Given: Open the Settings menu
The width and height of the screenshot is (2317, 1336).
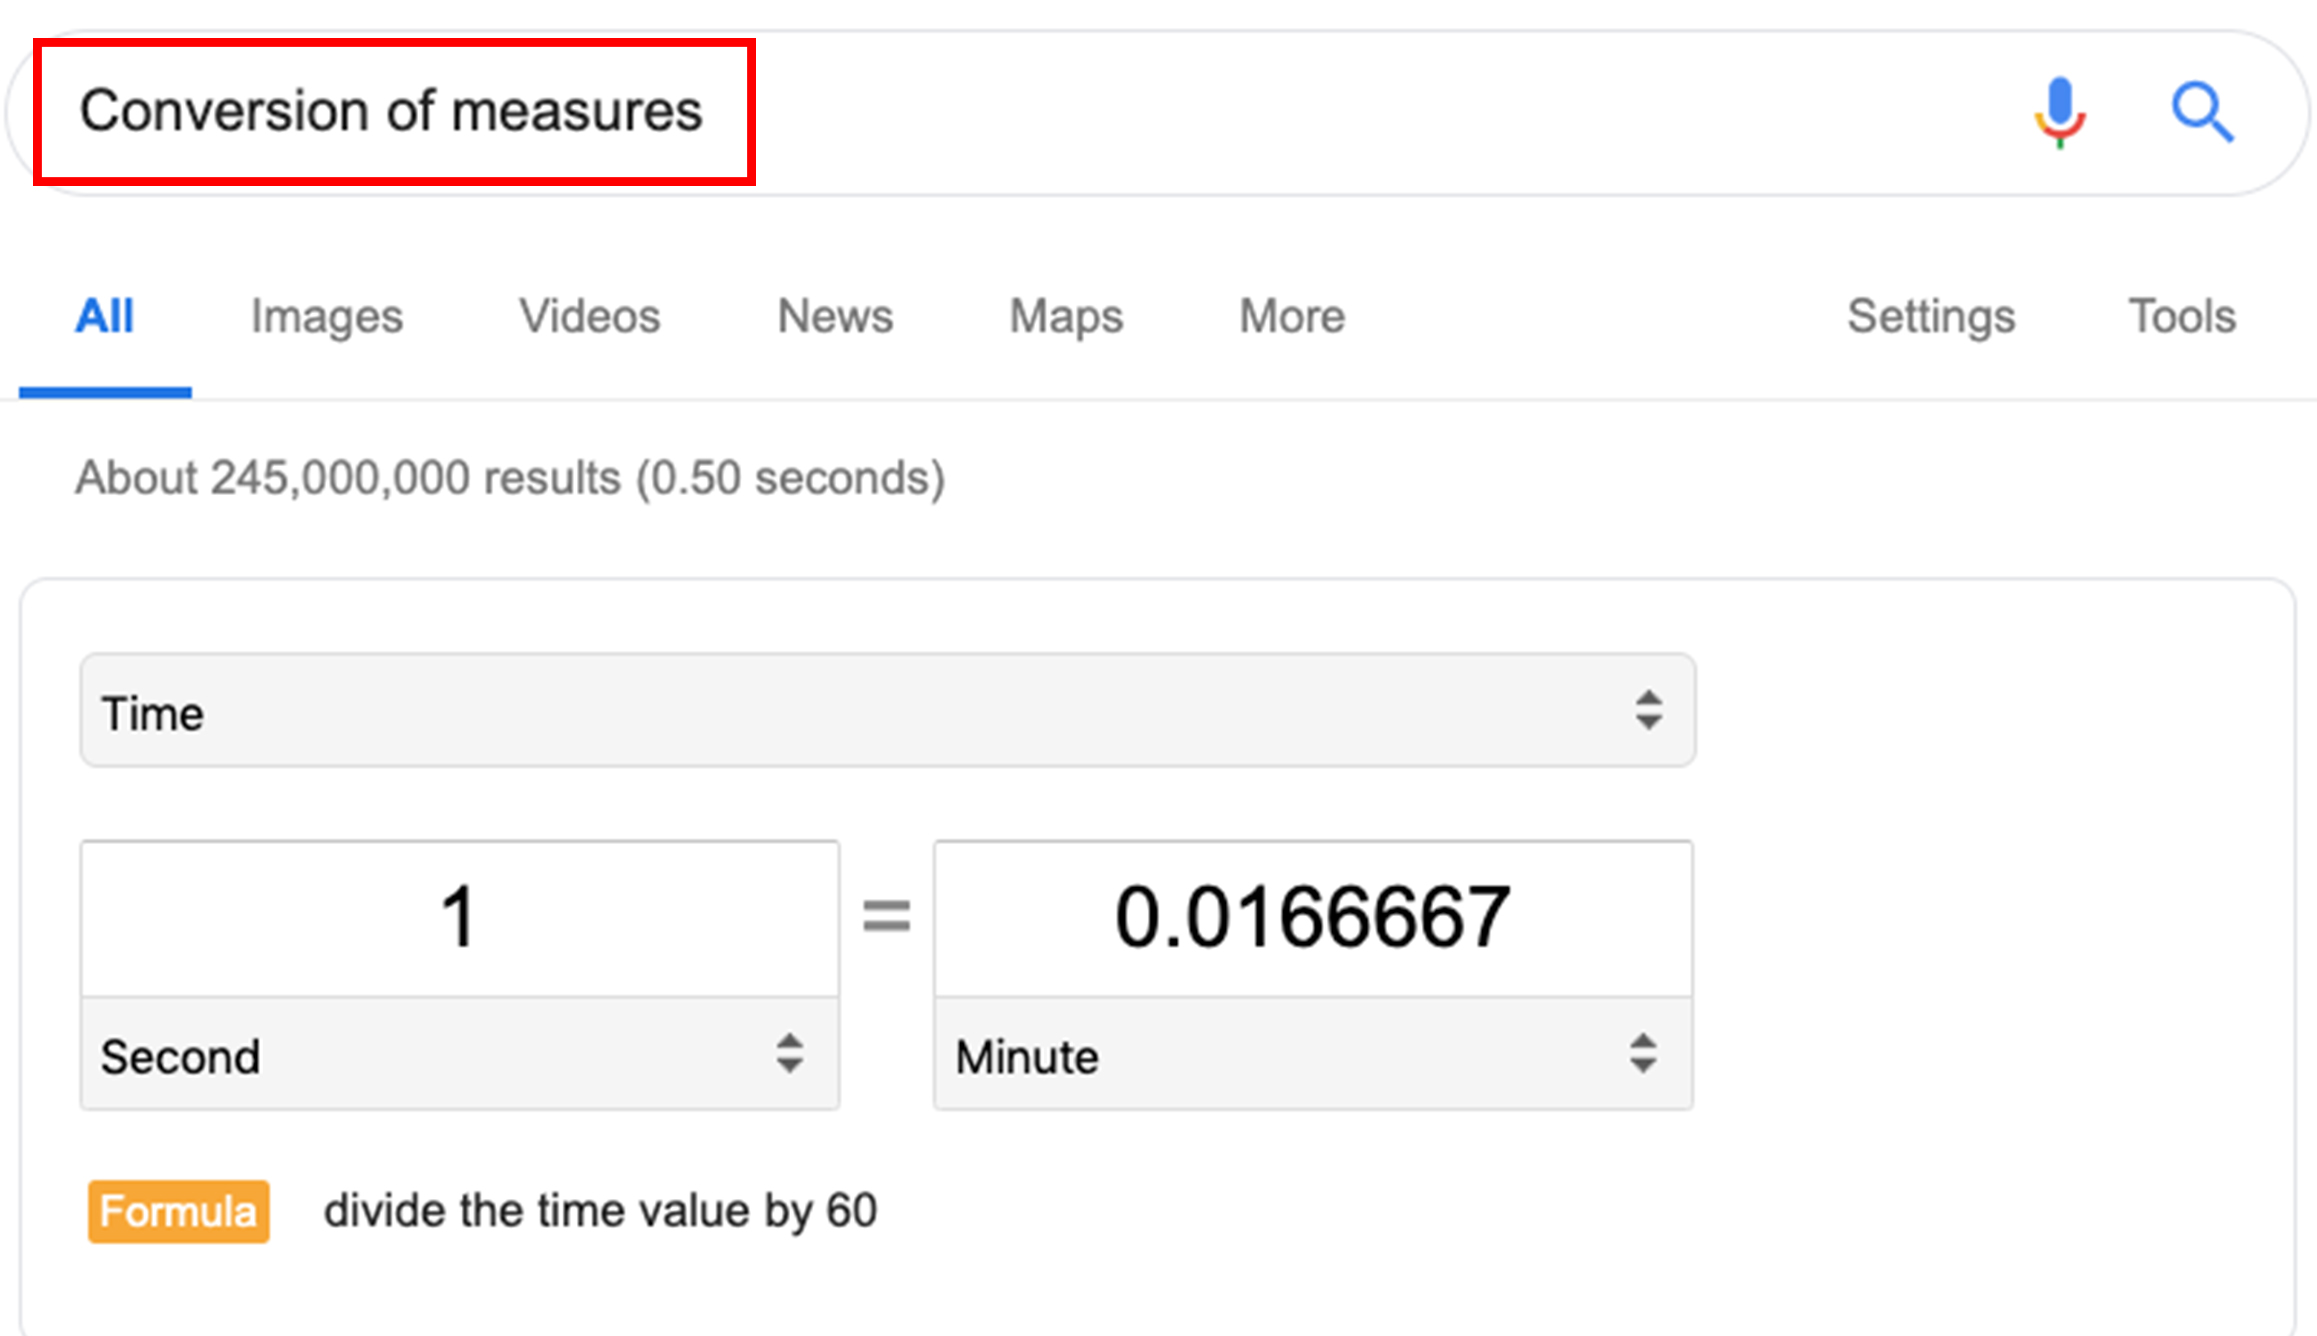Looking at the screenshot, I should click(1931, 317).
